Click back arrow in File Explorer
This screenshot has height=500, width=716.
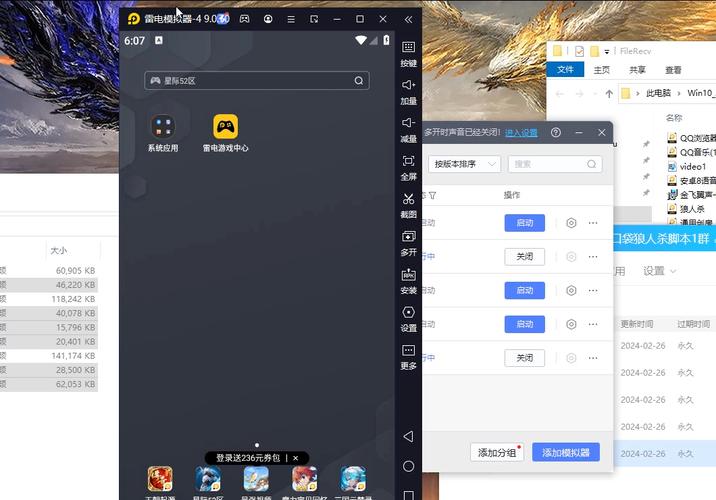[560, 94]
